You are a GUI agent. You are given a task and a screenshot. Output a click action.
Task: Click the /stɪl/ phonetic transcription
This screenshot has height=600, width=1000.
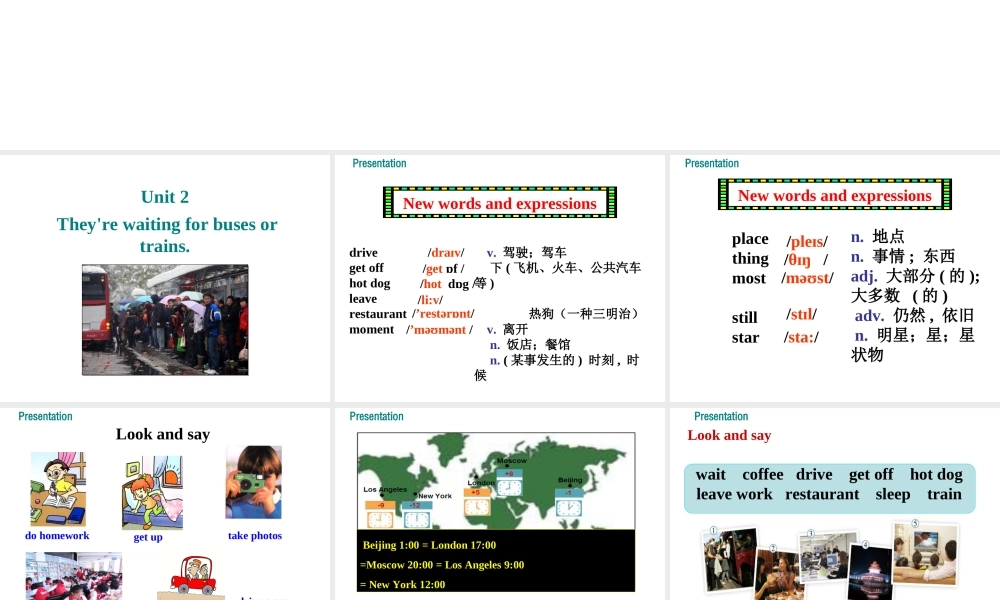click(801, 314)
